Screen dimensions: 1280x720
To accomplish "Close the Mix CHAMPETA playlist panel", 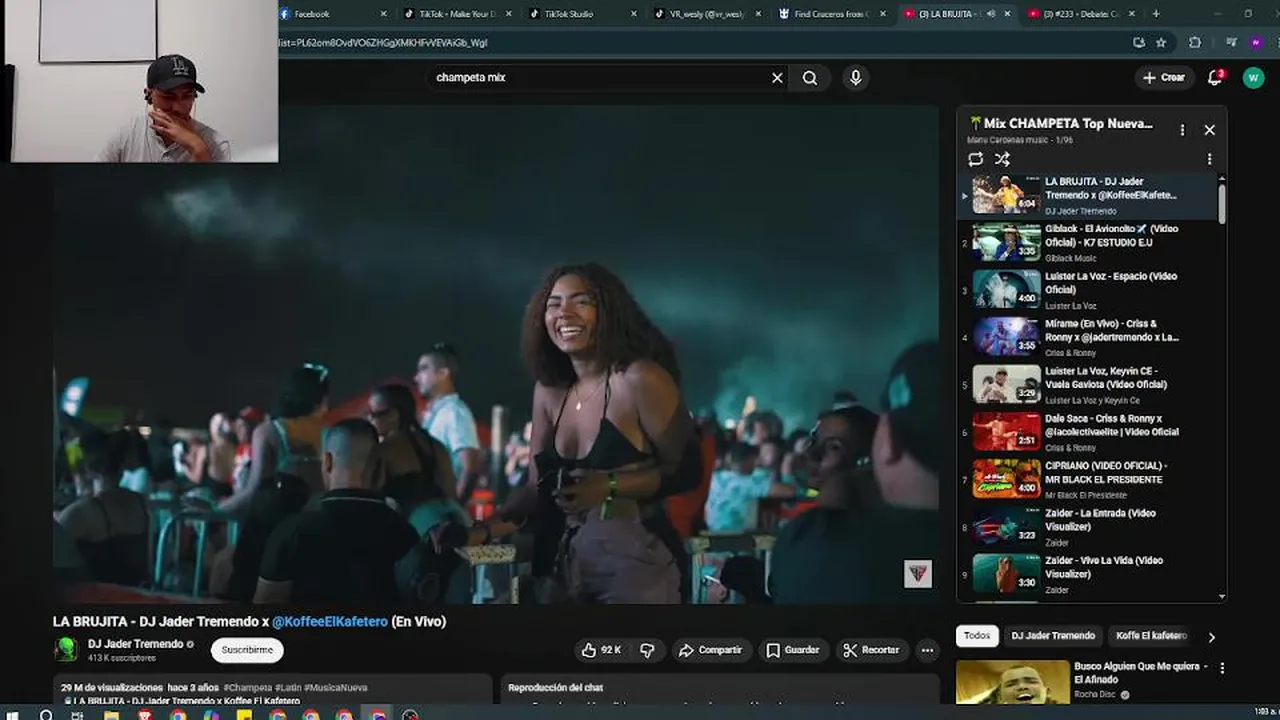I will [x=1209, y=130].
